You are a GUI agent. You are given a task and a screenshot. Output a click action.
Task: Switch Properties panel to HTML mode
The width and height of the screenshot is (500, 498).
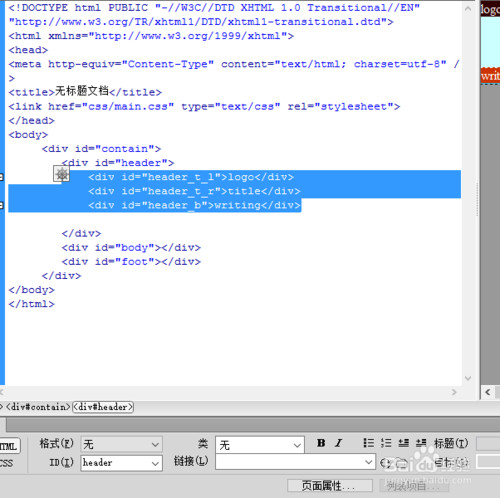click(x=10, y=446)
